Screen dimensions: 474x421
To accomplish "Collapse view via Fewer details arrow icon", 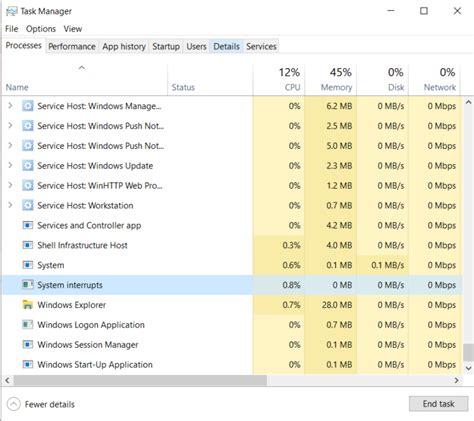I will click(x=13, y=404).
